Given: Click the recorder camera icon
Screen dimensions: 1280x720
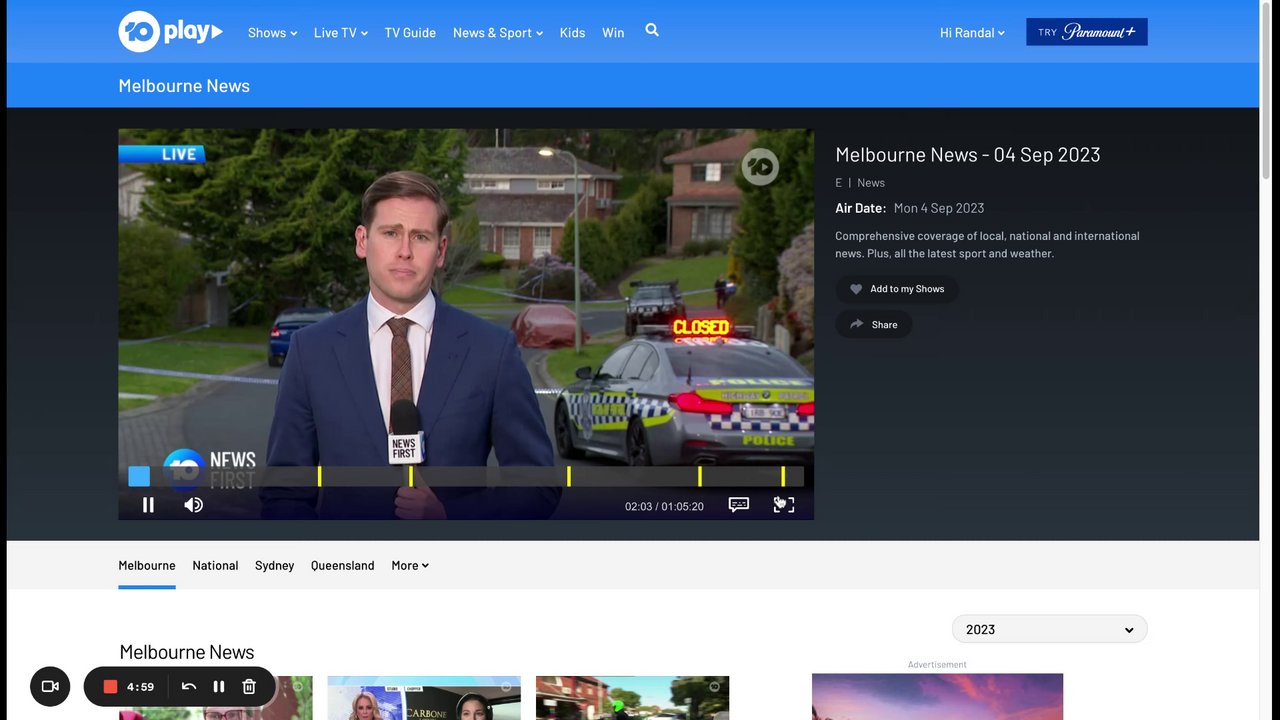Looking at the screenshot, I should (50, 686).
